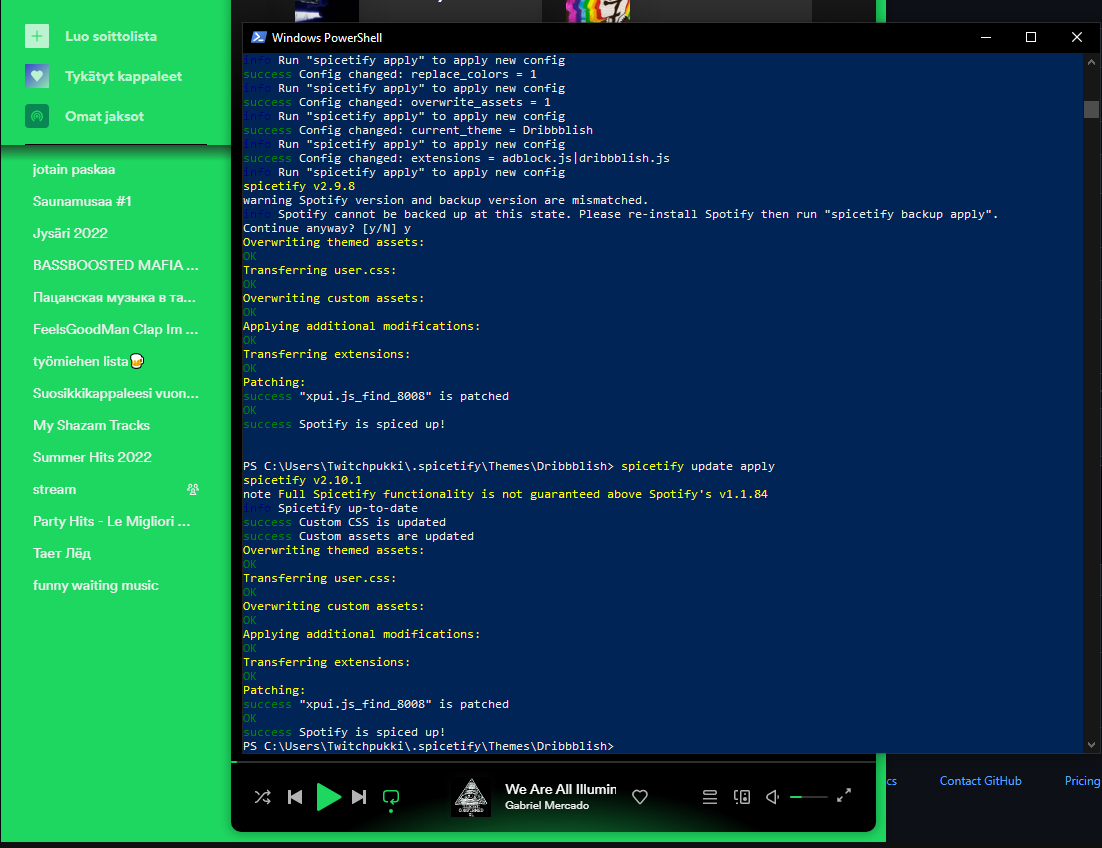This screenshot has width=1102, height=848.
Task: Open the play queue
Action: (709, 797)
